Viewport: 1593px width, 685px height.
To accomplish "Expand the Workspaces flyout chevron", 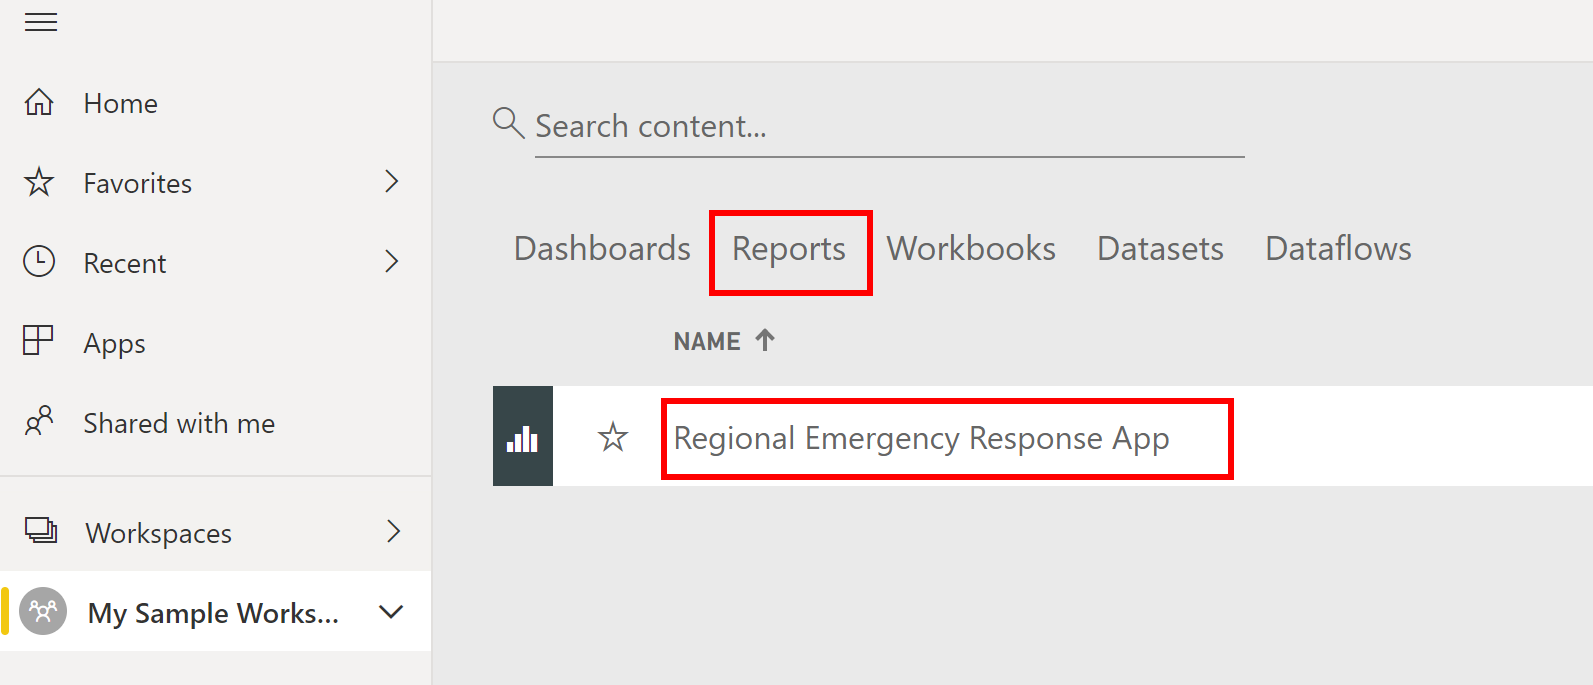I will tap(393, 531).
